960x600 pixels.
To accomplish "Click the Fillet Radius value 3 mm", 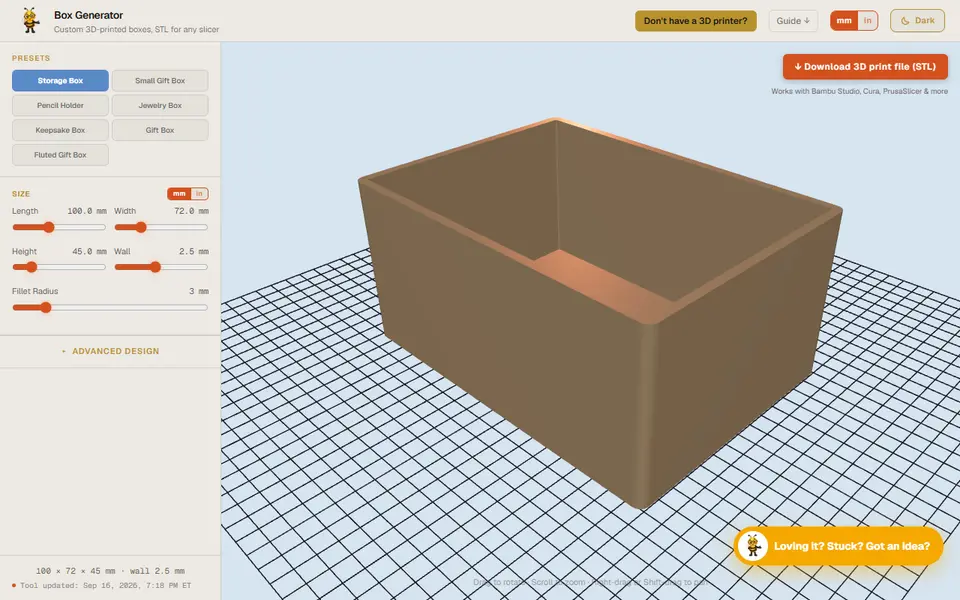I will [x=198, y=291].
